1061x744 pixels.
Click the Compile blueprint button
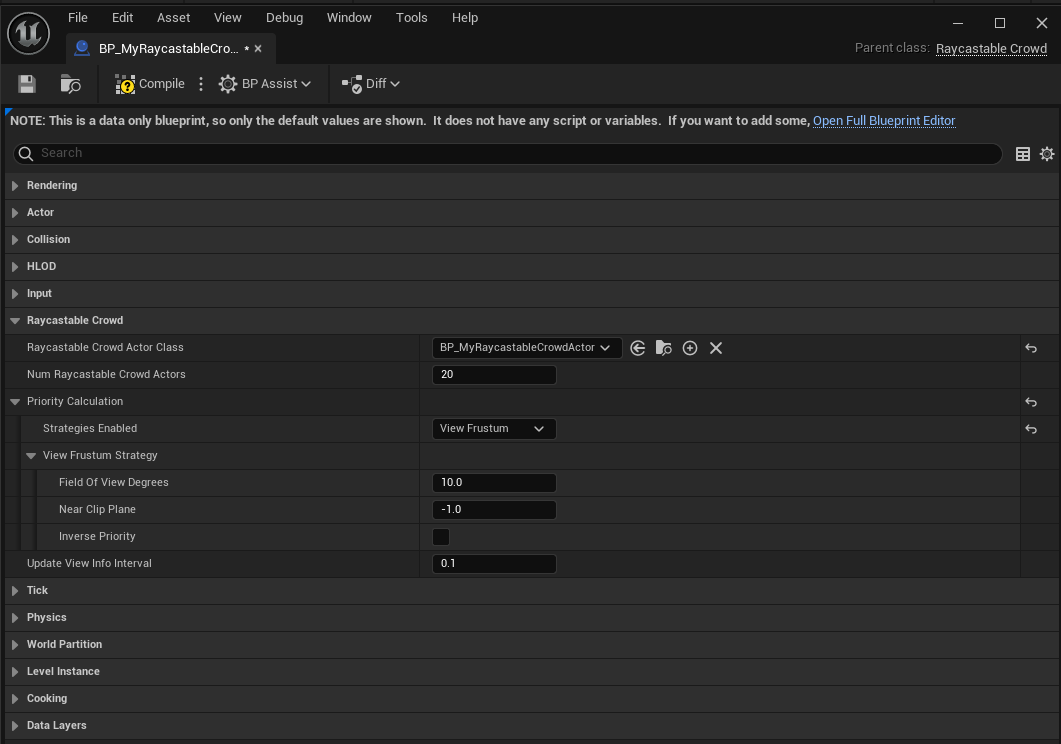click(x=151, y=84)
